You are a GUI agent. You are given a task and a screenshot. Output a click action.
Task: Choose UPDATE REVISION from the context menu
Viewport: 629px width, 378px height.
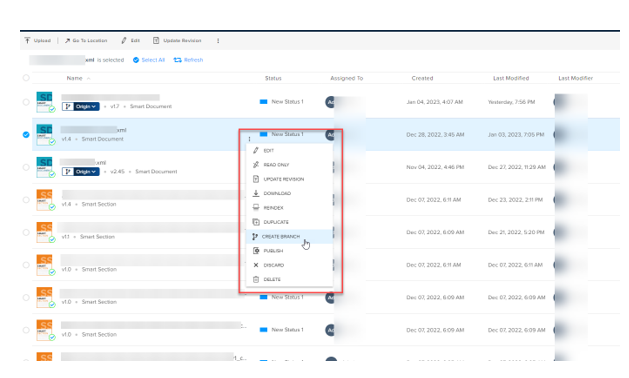[289, 179]
